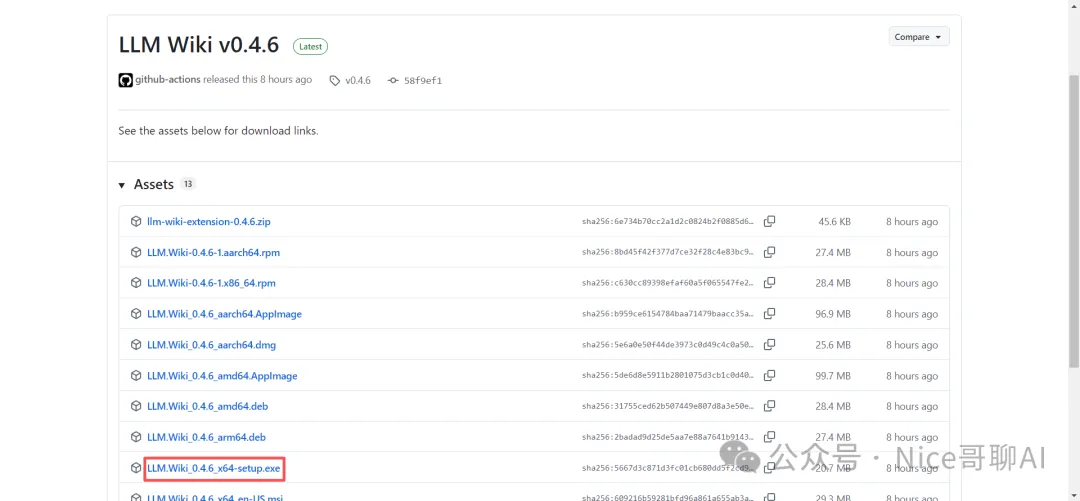Viewport: 1080px width, 501px height.
Task: Click the 45.6 KB file size
Action: pos(834,222)
